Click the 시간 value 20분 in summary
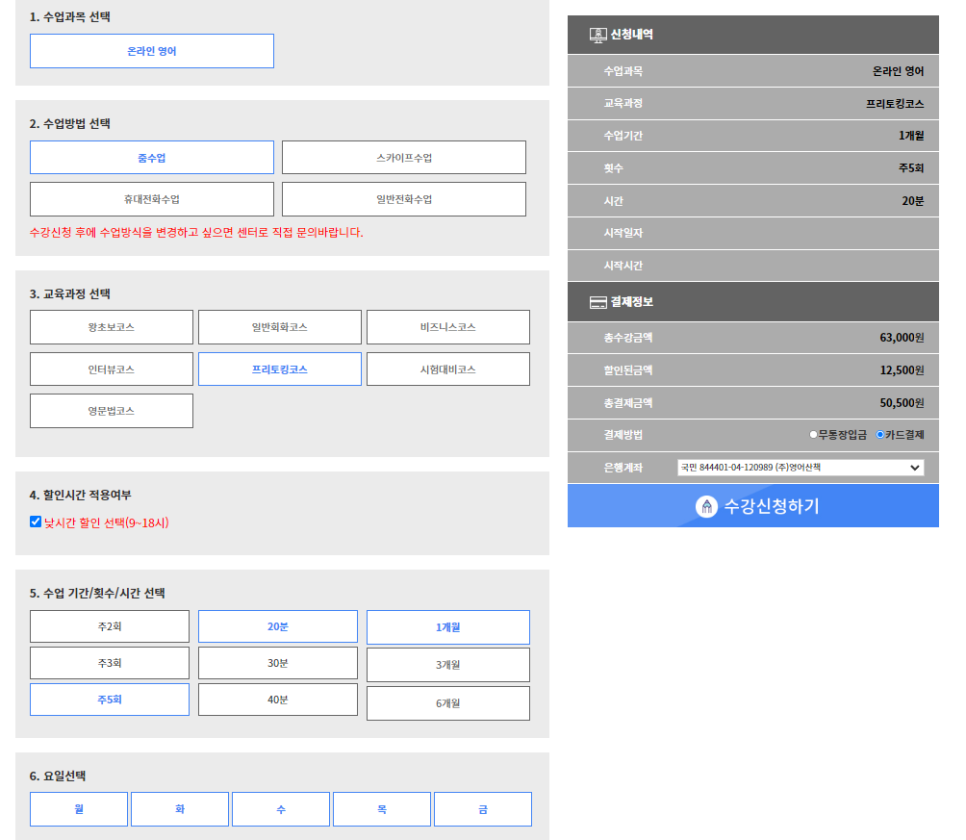This screenshot has width=966, height=840. coord(913,201)
